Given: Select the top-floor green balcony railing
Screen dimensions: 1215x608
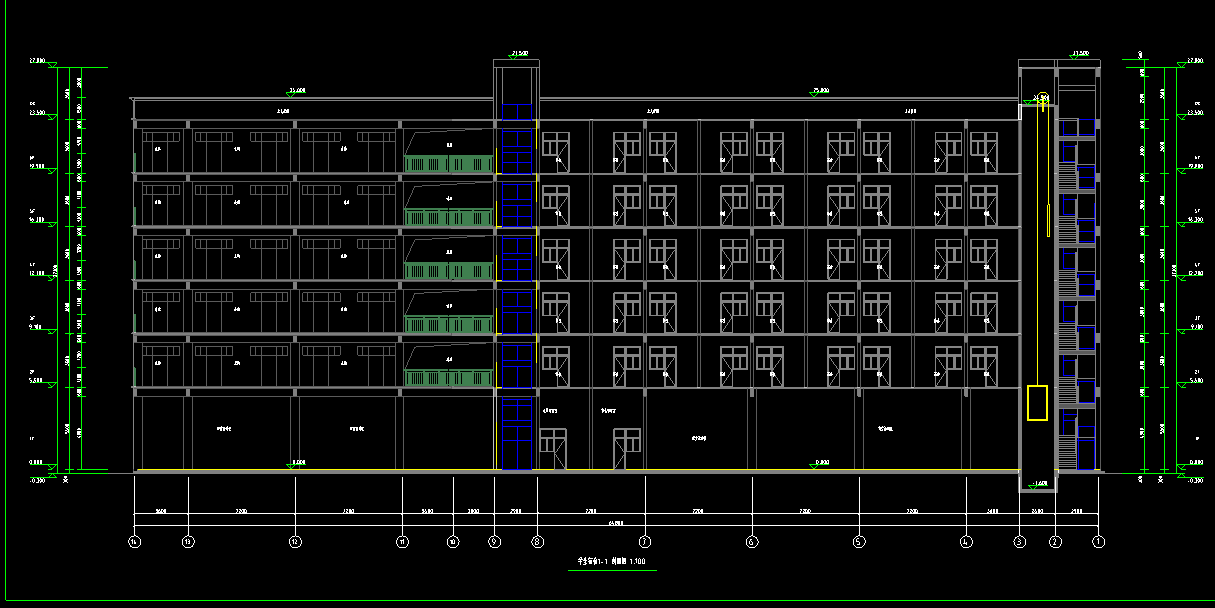Looking at the screenshot, I should tap(449, 164).
